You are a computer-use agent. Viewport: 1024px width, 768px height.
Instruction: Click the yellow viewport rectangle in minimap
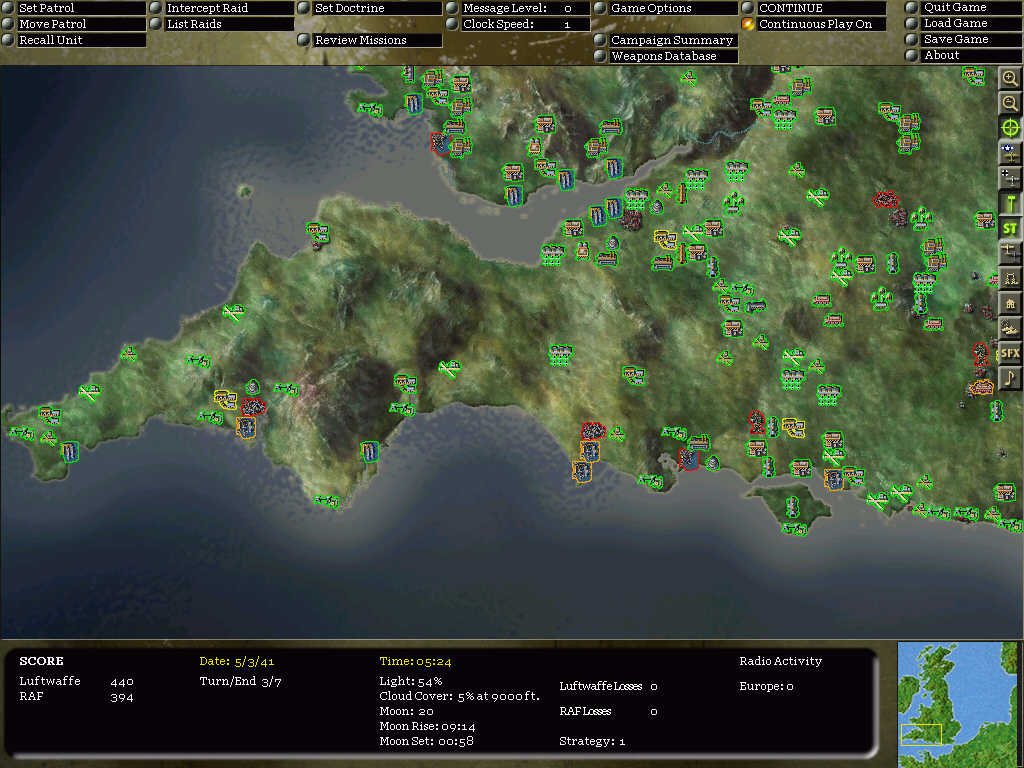click(921, 734)
